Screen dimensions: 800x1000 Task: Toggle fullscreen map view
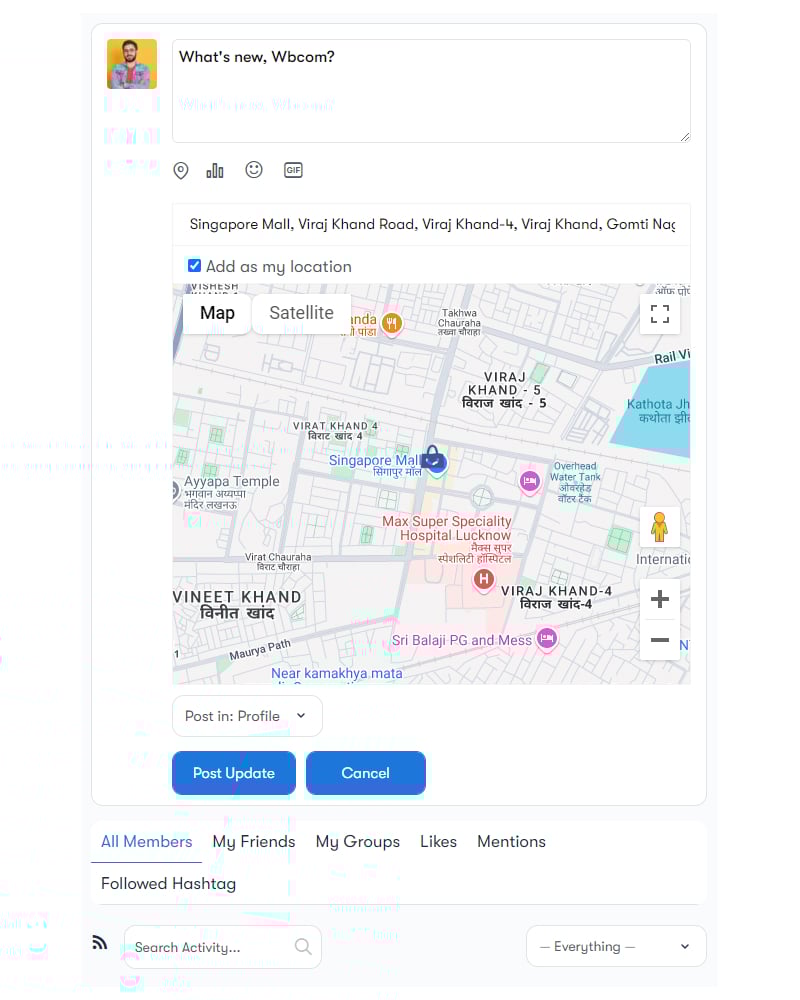pos(659,314)
